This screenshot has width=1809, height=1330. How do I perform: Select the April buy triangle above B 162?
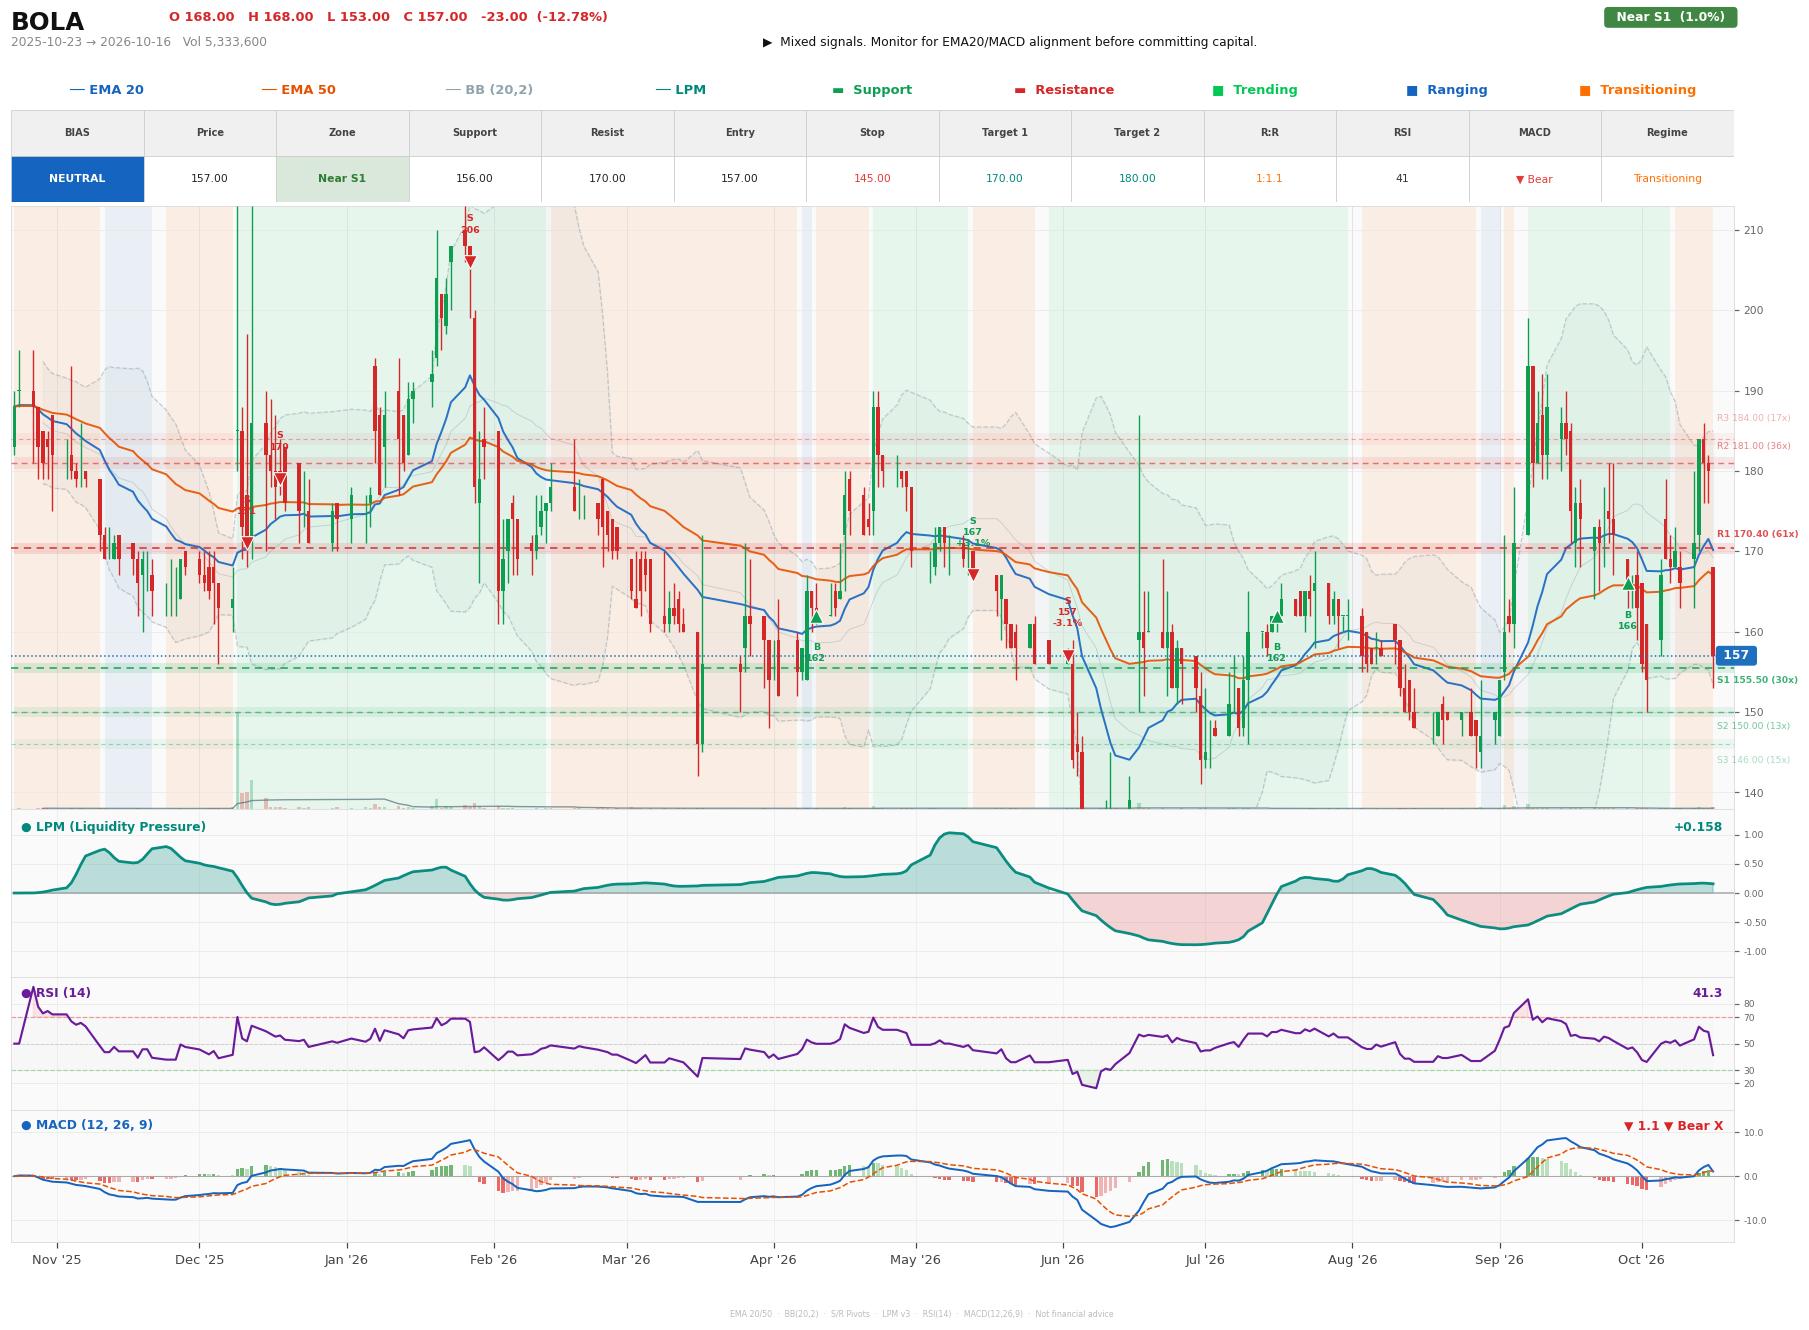816,617
